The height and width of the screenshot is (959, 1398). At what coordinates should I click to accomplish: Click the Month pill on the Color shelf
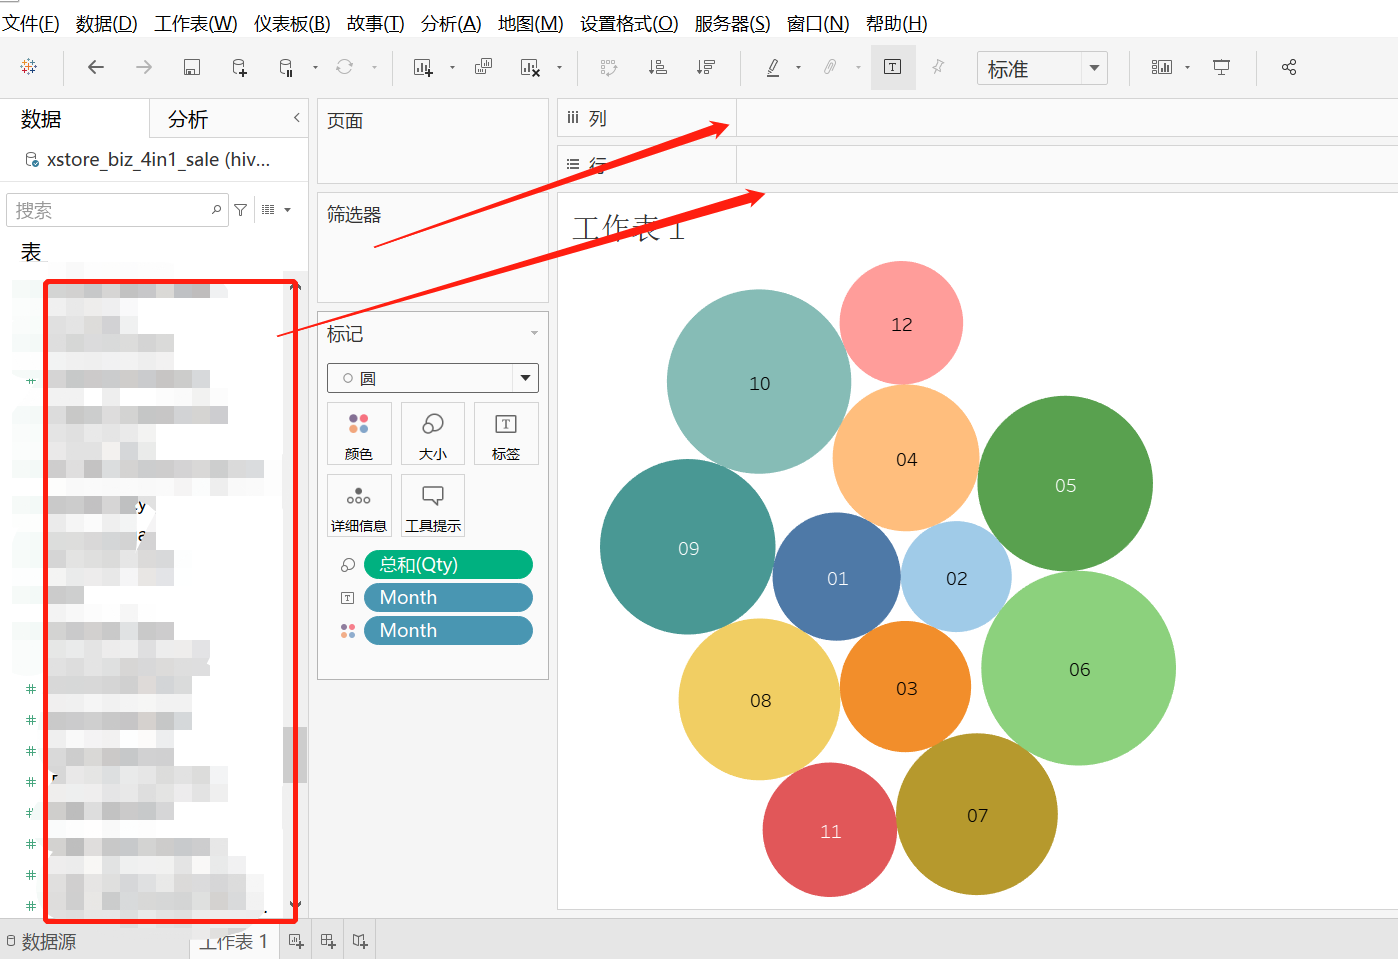(447, 630)
